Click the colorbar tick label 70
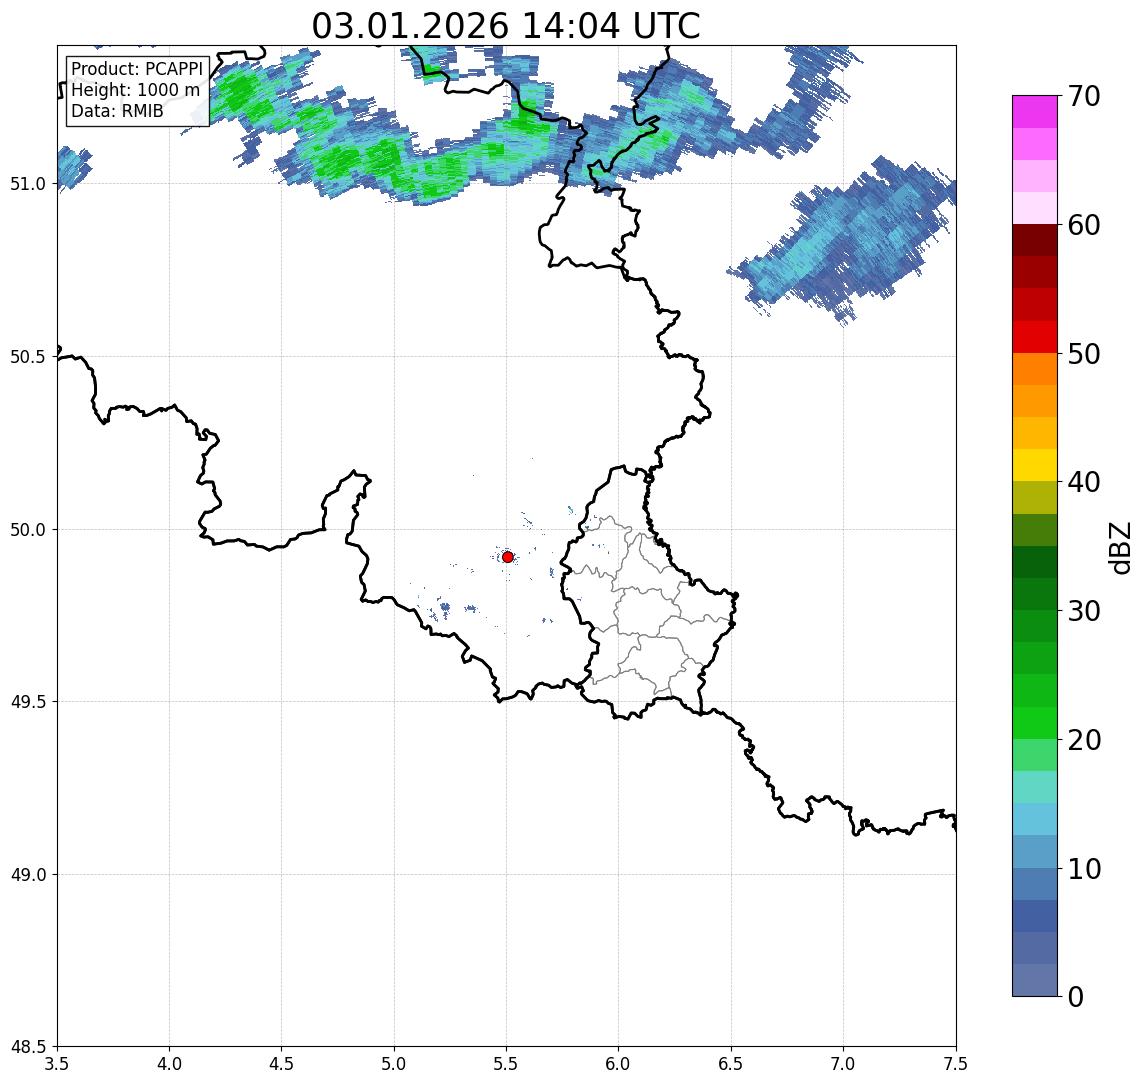 tap(1084, 96)
